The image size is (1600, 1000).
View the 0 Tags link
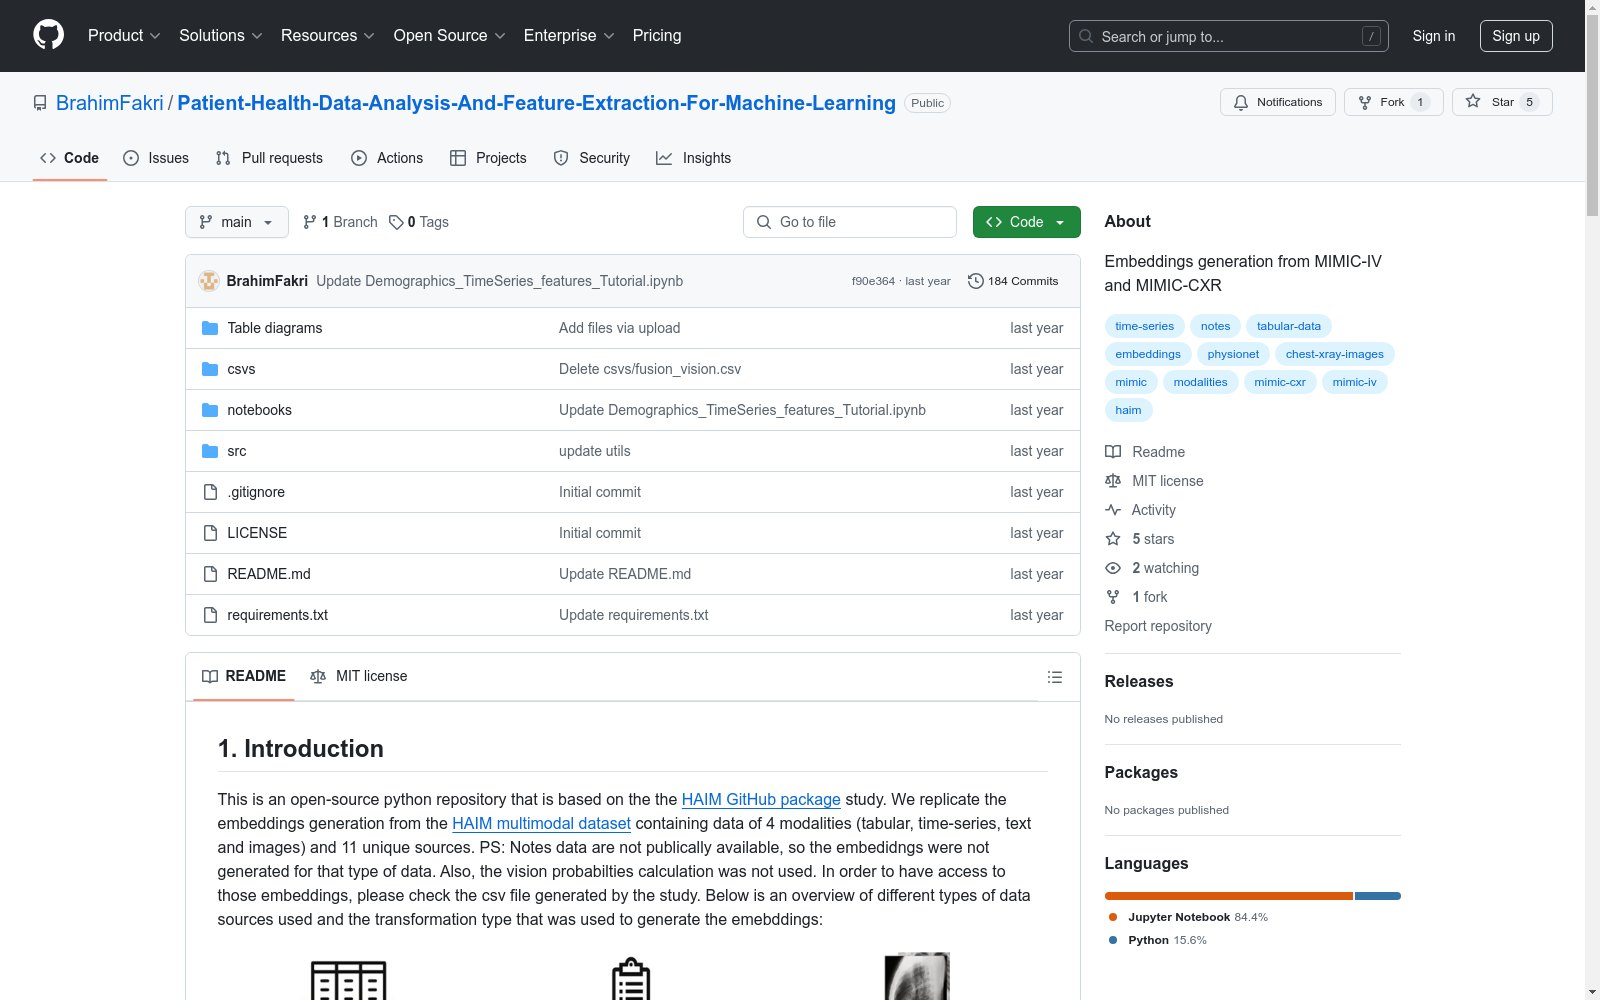pyautogui.click(x=419, y=222)
